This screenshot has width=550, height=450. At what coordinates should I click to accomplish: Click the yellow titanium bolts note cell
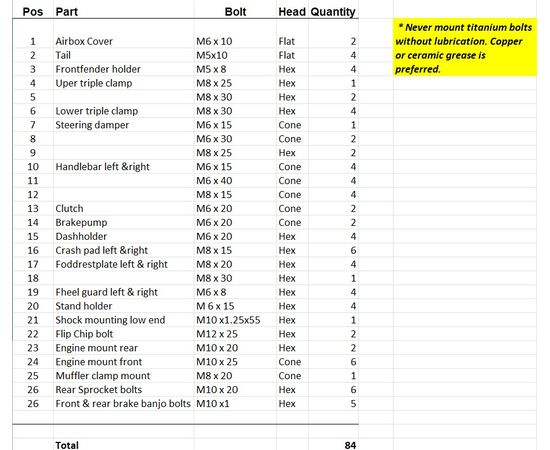point(465,48)
